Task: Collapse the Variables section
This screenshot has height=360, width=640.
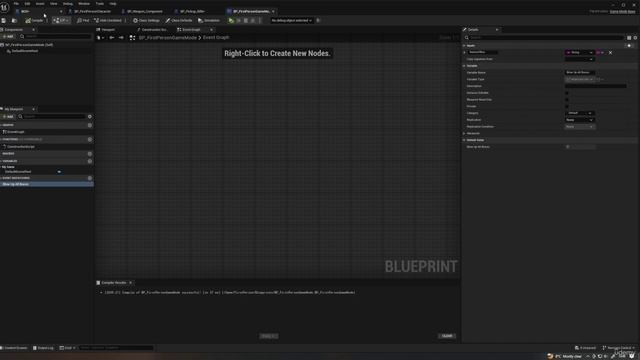Action: click(x=1, y=161)
